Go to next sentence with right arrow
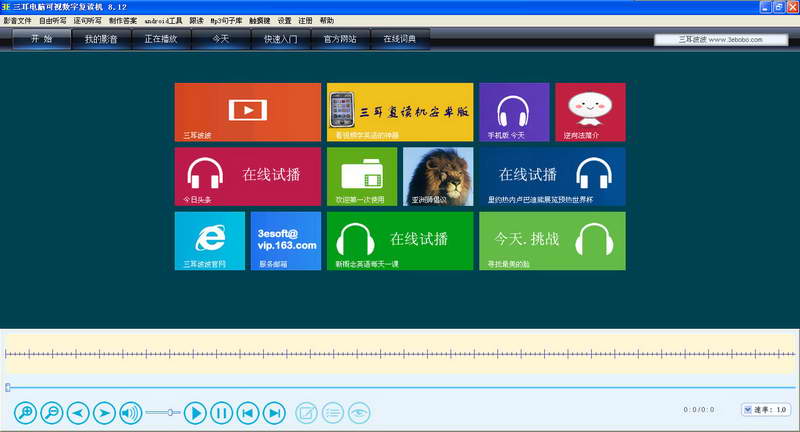 104,413
